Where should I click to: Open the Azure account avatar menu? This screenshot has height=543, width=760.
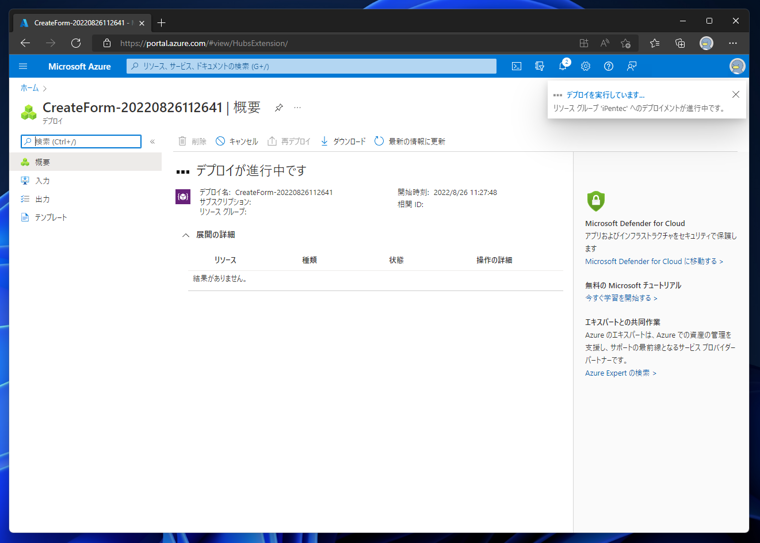pyautogui.click(x=737, y=66)
